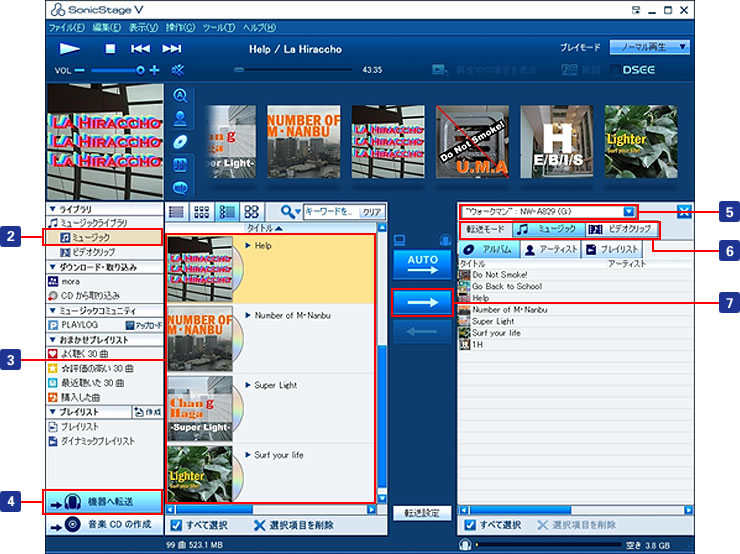Stop playback with the square button

(110, 49)
